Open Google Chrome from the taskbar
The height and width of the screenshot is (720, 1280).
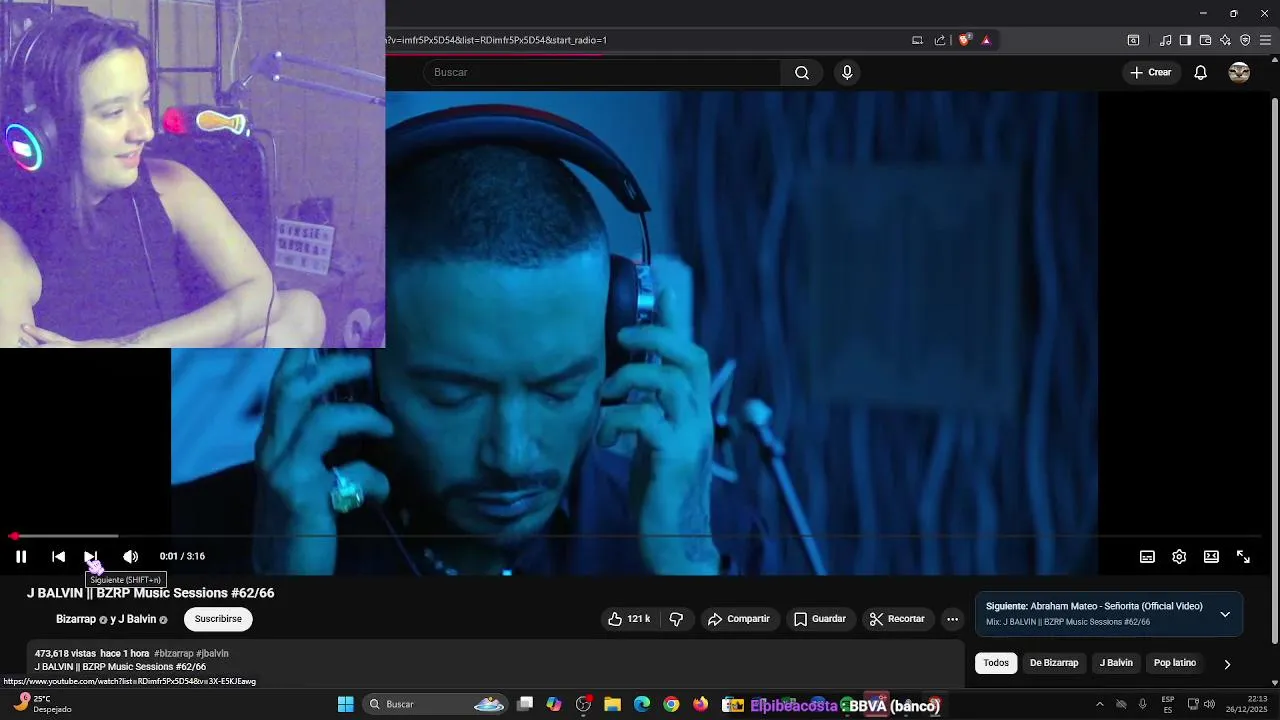(x=671, y=704)
